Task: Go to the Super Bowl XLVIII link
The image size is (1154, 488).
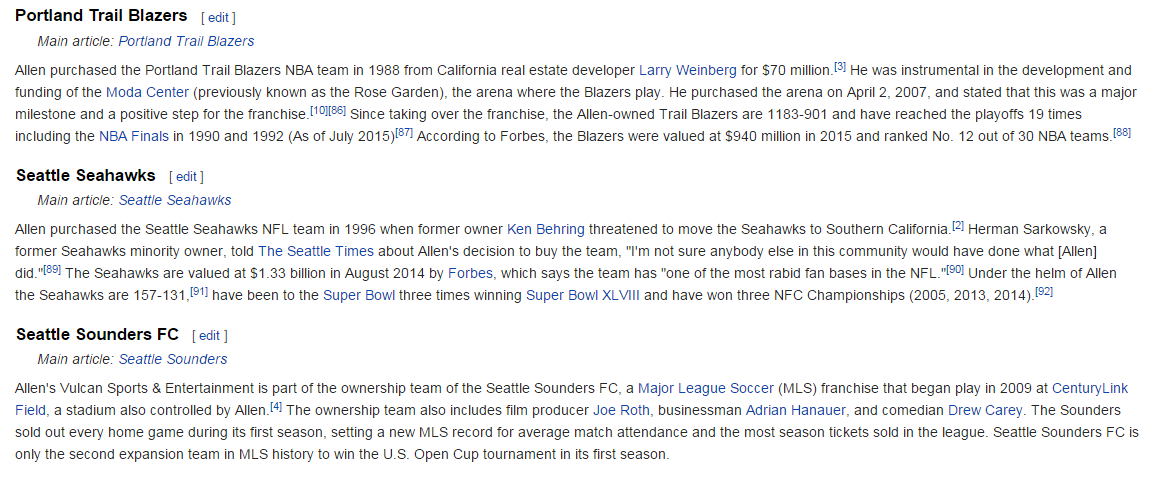Action: pos(584,295)
